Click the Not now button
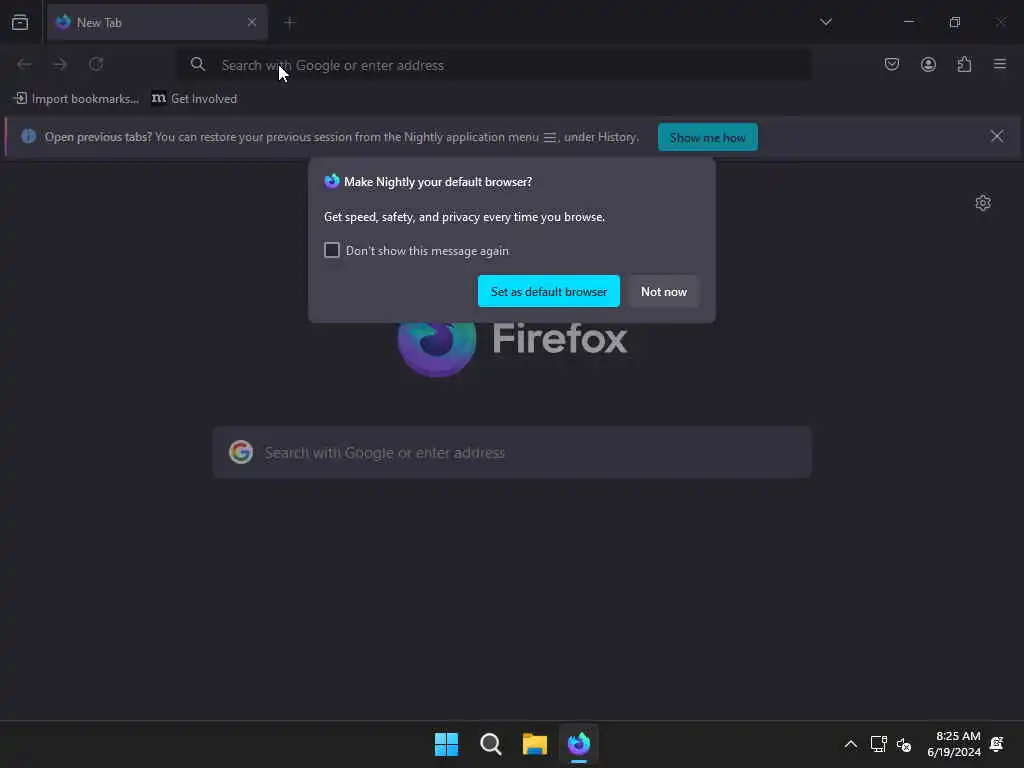Image resolution: width=1024 pixels, height=768 pixels. 664,291
